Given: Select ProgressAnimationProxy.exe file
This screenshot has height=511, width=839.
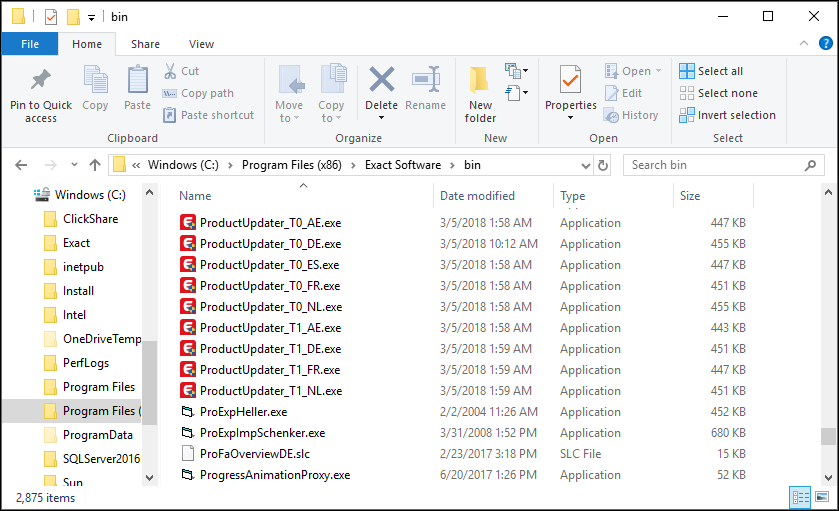Looking at the screenshot, I should pyautogui.click(x=275, y=475).
